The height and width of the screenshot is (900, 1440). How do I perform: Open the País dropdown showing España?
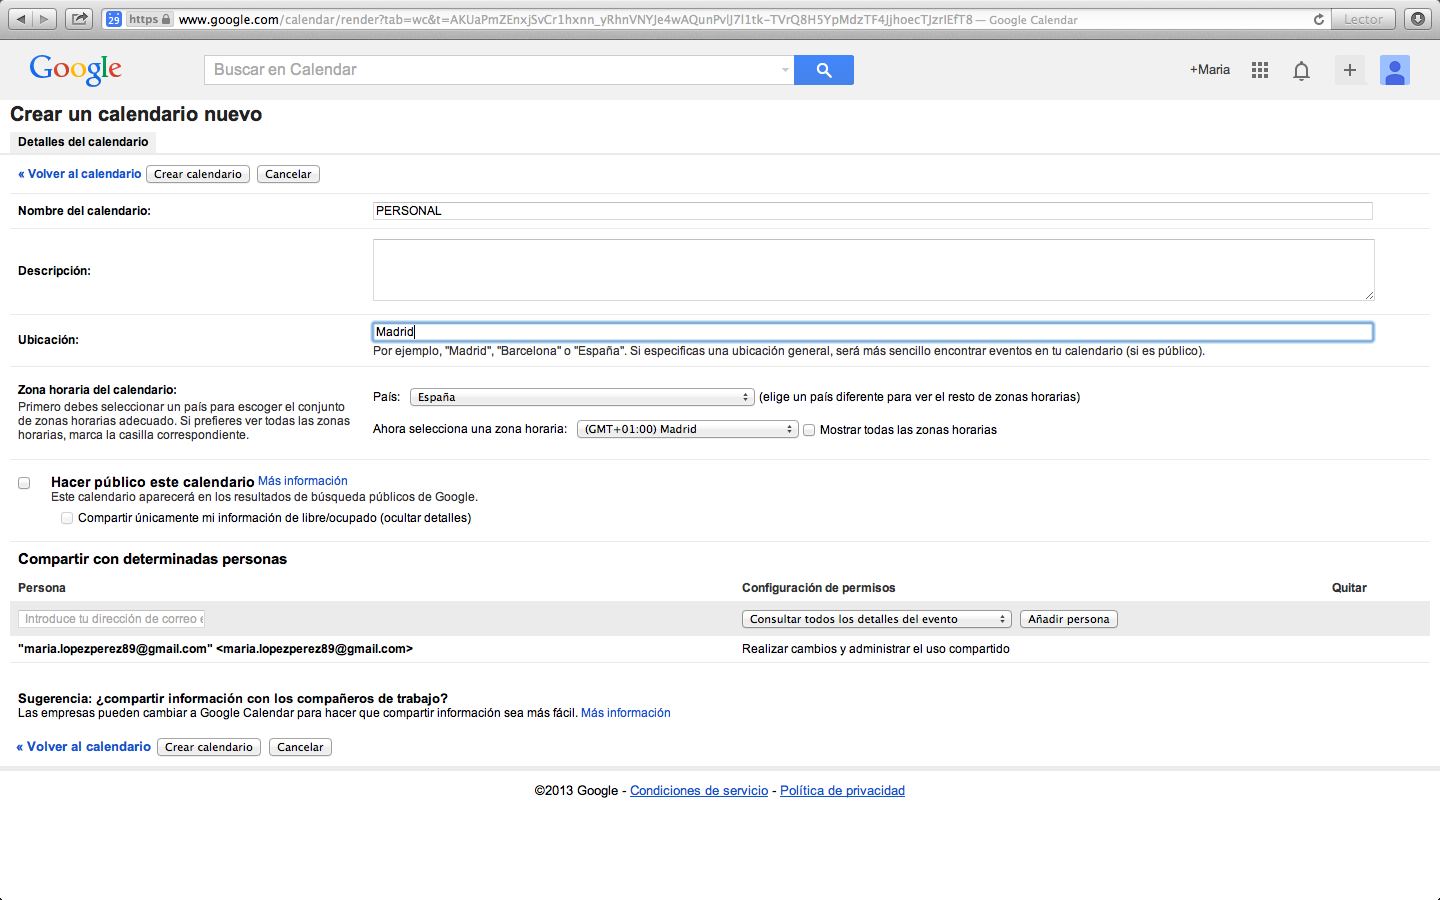(x=582, y=397)
